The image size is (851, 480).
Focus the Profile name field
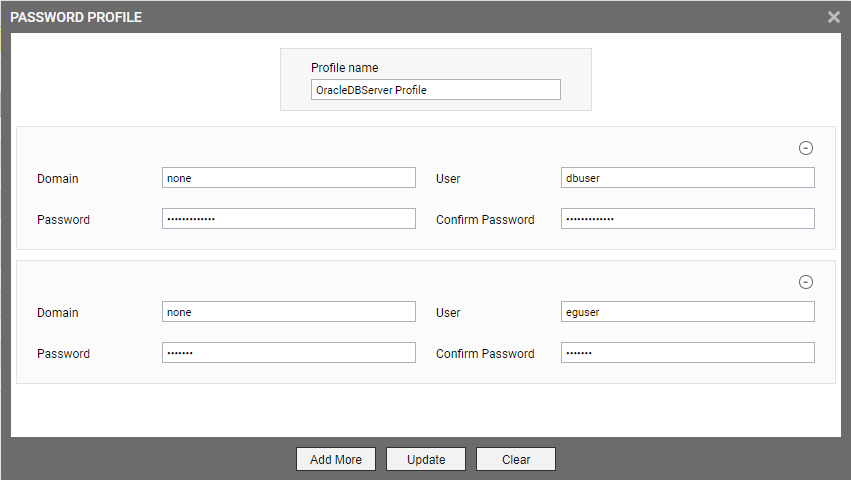pos(436,90)
